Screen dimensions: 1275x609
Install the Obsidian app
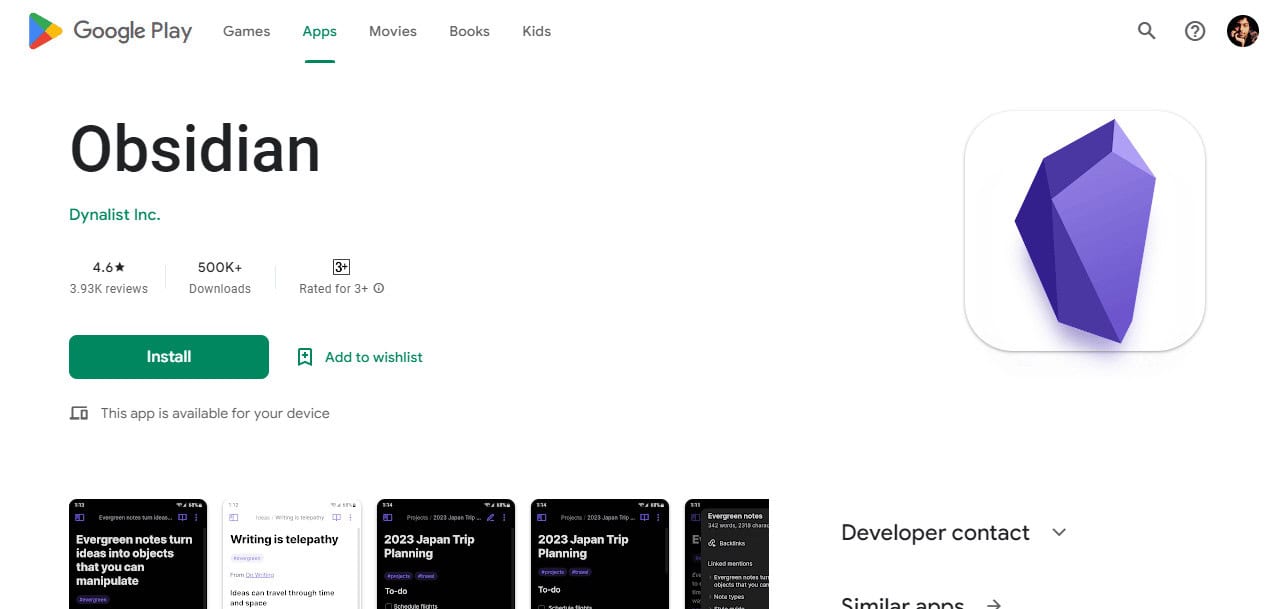169,357
